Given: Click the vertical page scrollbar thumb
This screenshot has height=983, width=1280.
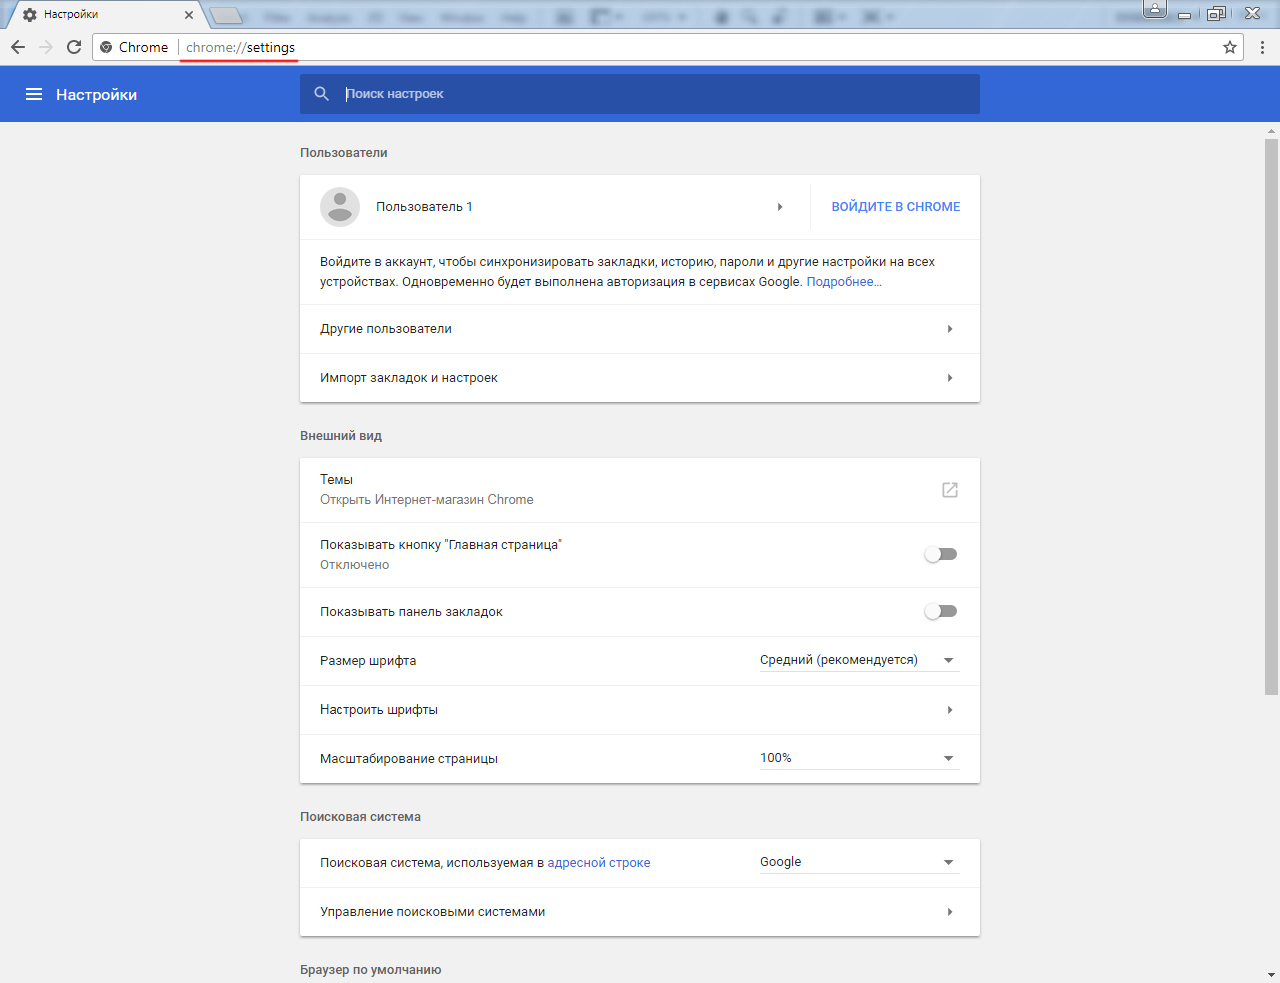Looking at the screenshot, I should tap(1272, 416).
